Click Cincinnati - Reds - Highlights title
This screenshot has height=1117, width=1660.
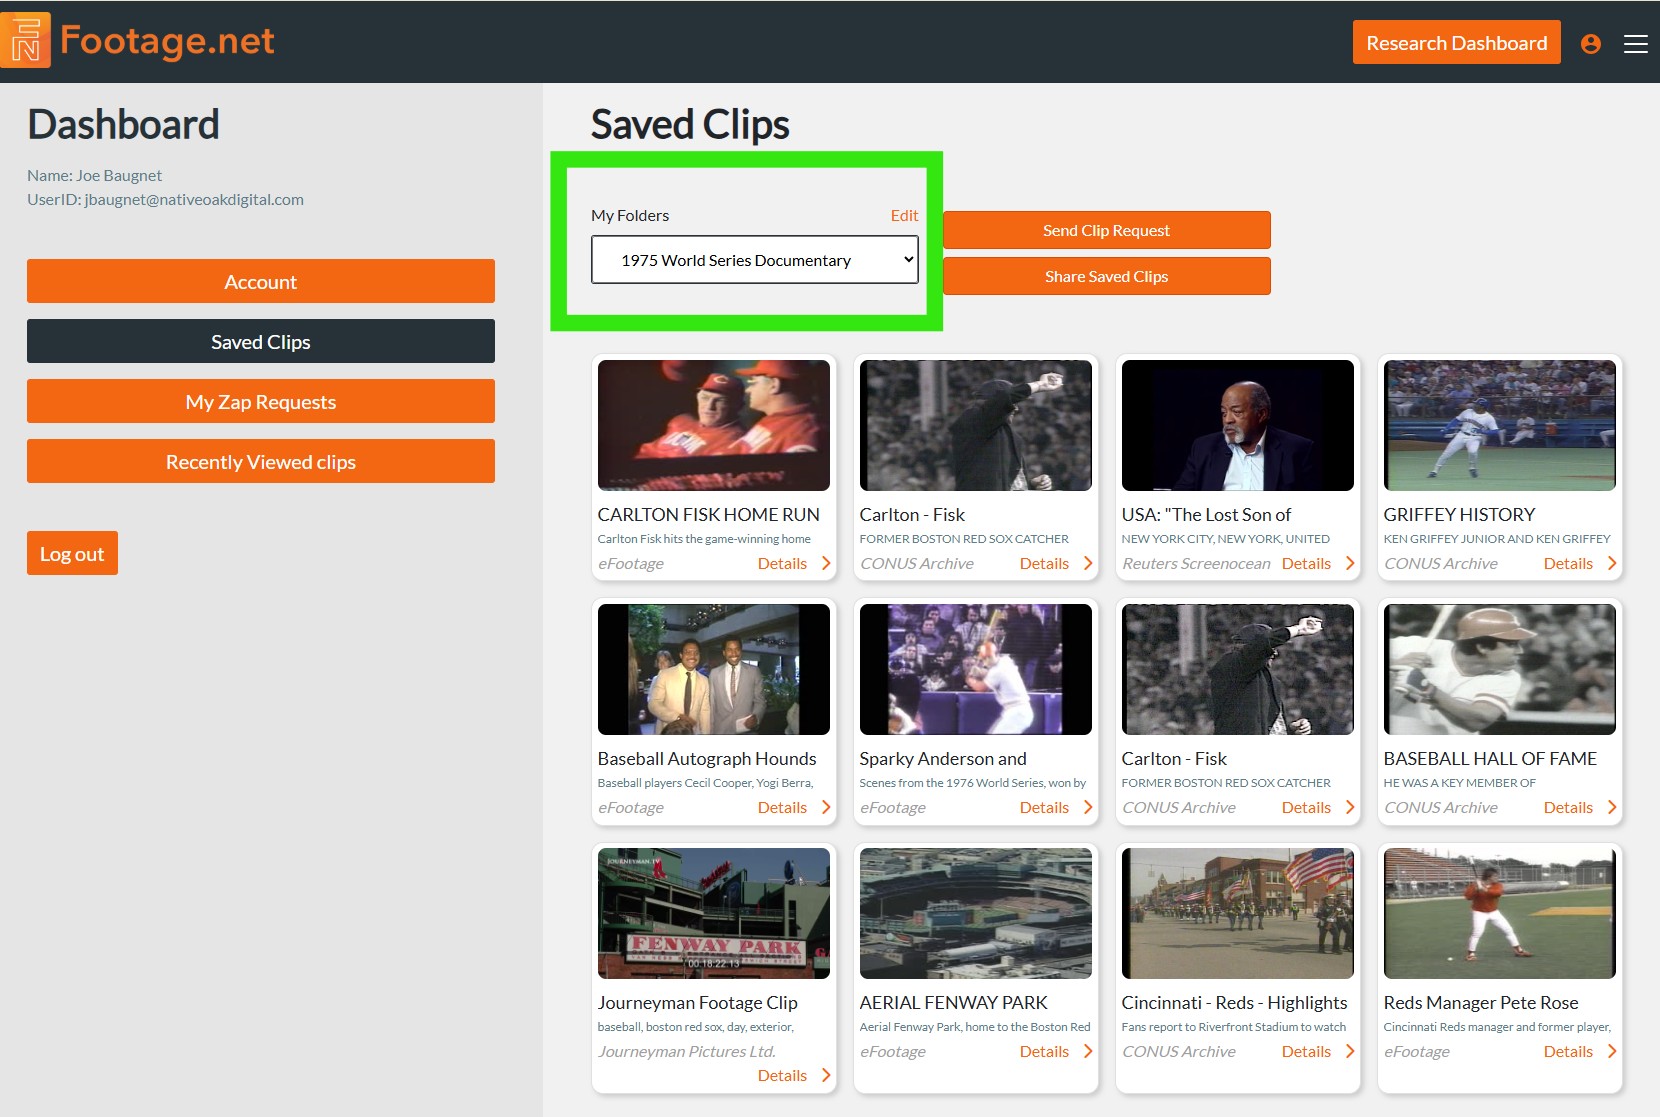click(1234, 1002)
